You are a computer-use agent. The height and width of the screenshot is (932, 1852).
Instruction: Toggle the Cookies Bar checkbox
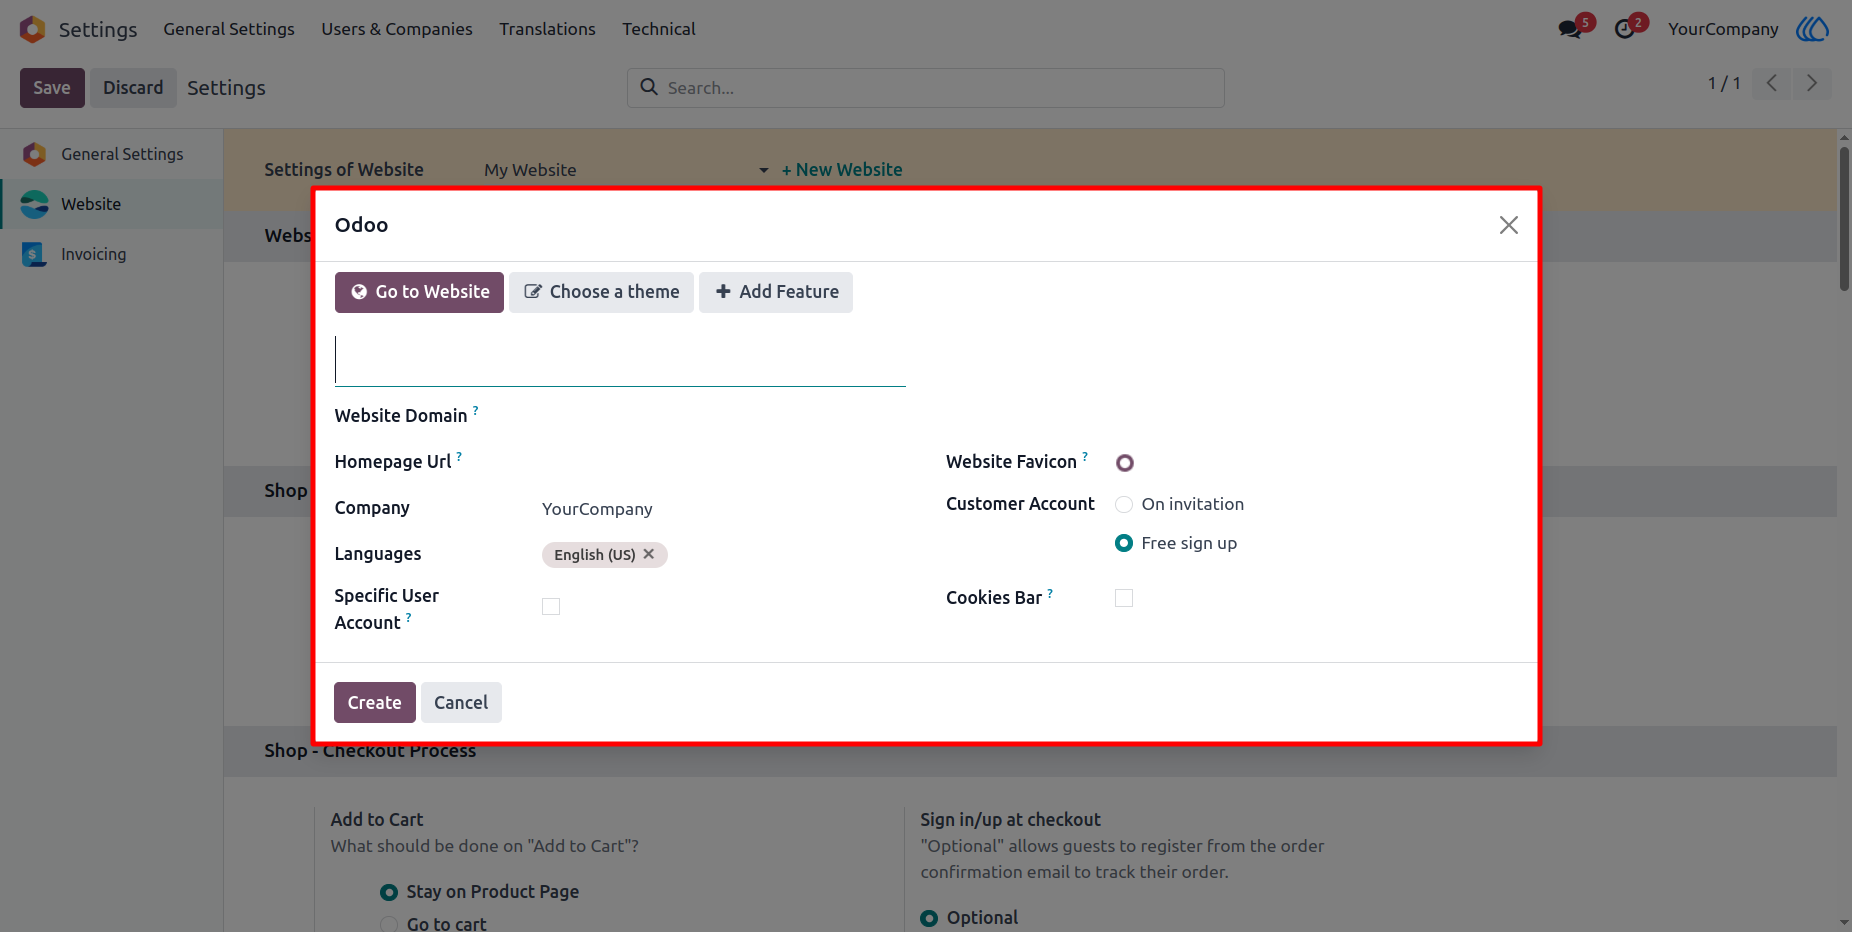[x=1124, y=598]
